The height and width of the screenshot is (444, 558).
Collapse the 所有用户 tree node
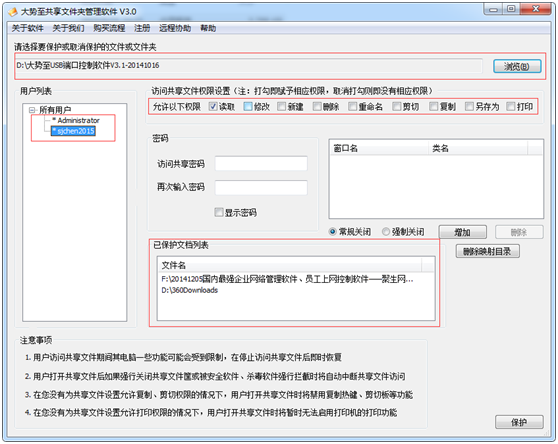click(32, 110)
